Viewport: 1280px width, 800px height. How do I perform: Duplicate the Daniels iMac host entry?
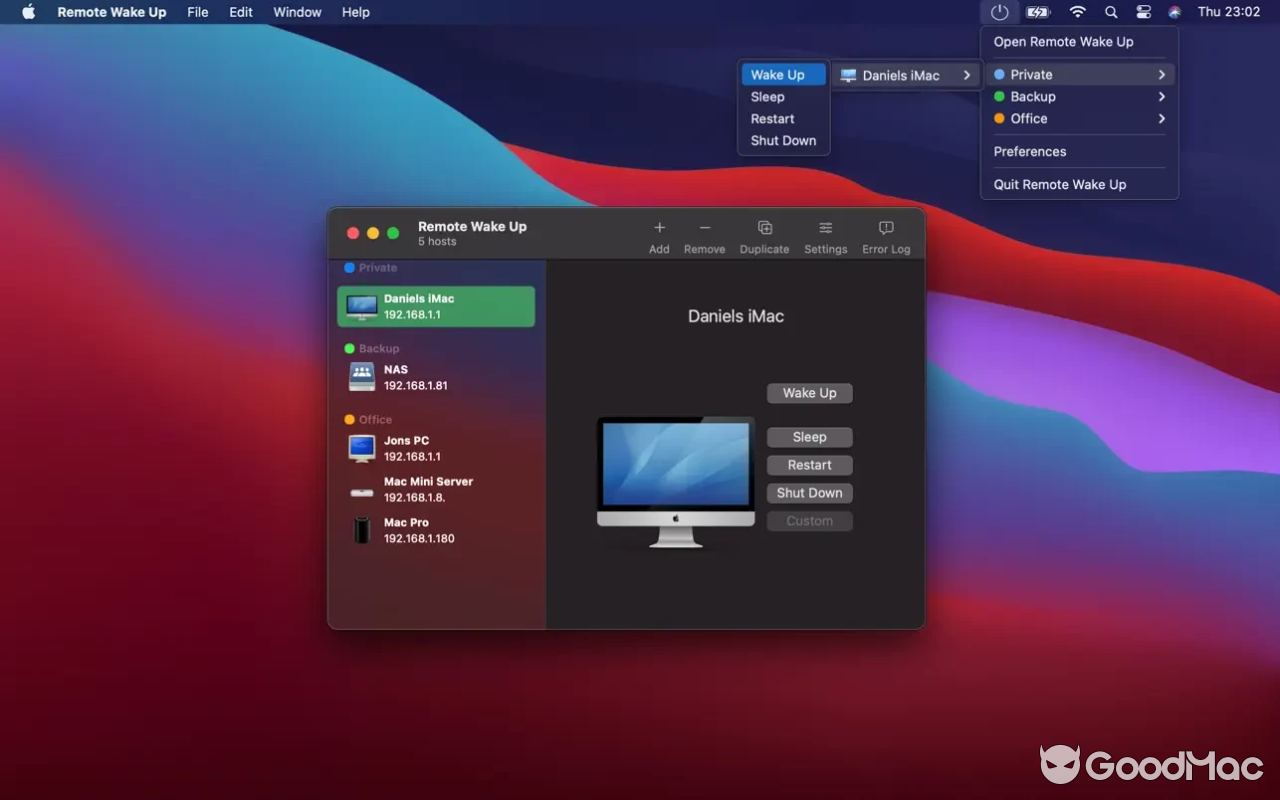[764, 235]
